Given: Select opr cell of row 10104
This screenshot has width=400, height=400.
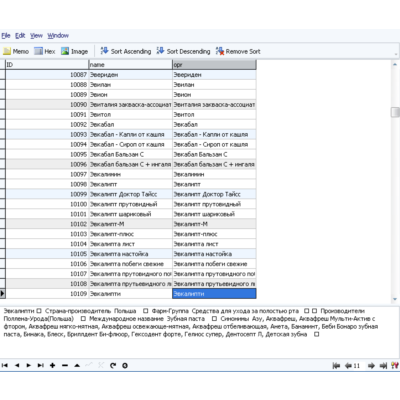Looking at the screenshot, I should (x=214, y=244).
